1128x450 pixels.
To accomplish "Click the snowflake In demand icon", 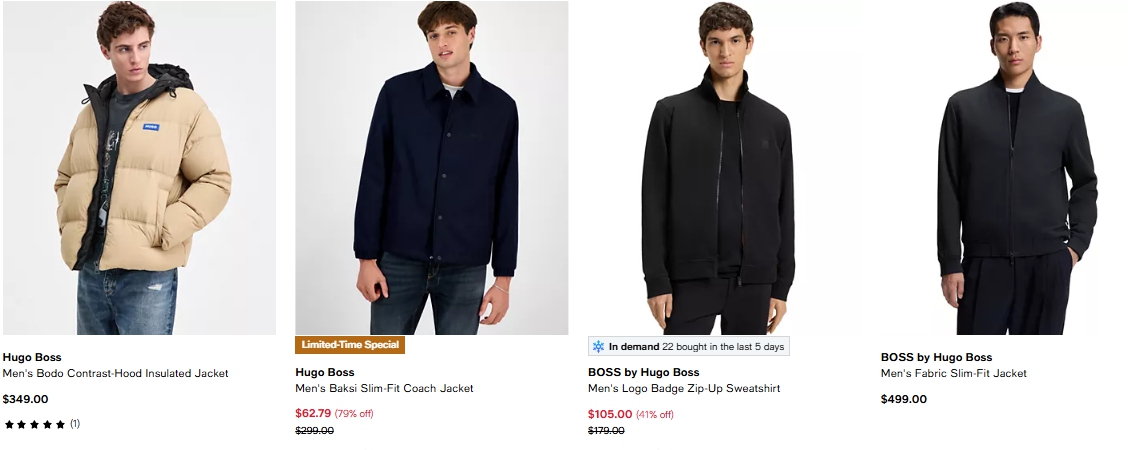I will pos(599,346).
